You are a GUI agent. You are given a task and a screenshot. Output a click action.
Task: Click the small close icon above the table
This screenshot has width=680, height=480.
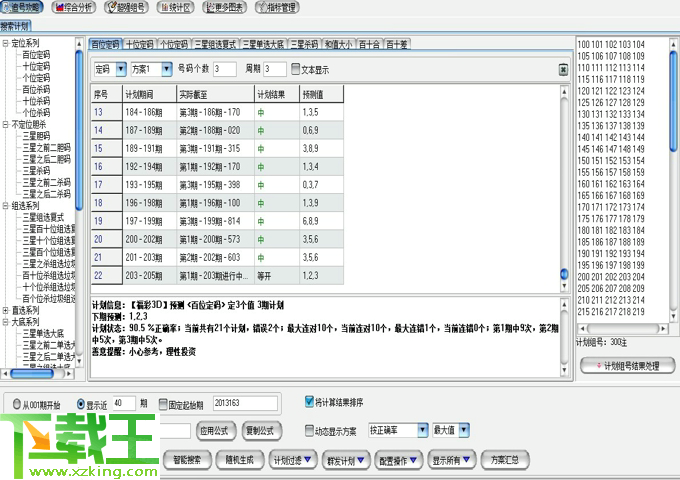click(564, 69)
